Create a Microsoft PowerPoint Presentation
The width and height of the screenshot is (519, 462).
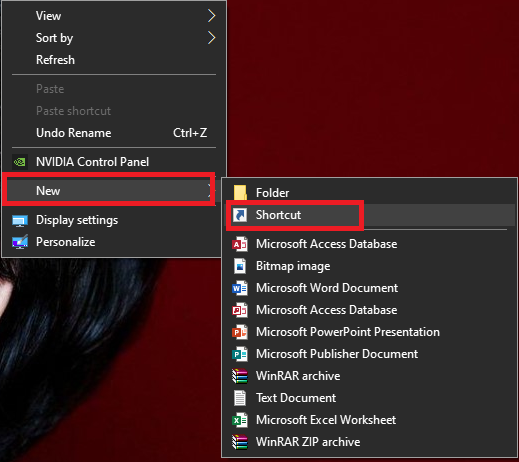(369, 332)
